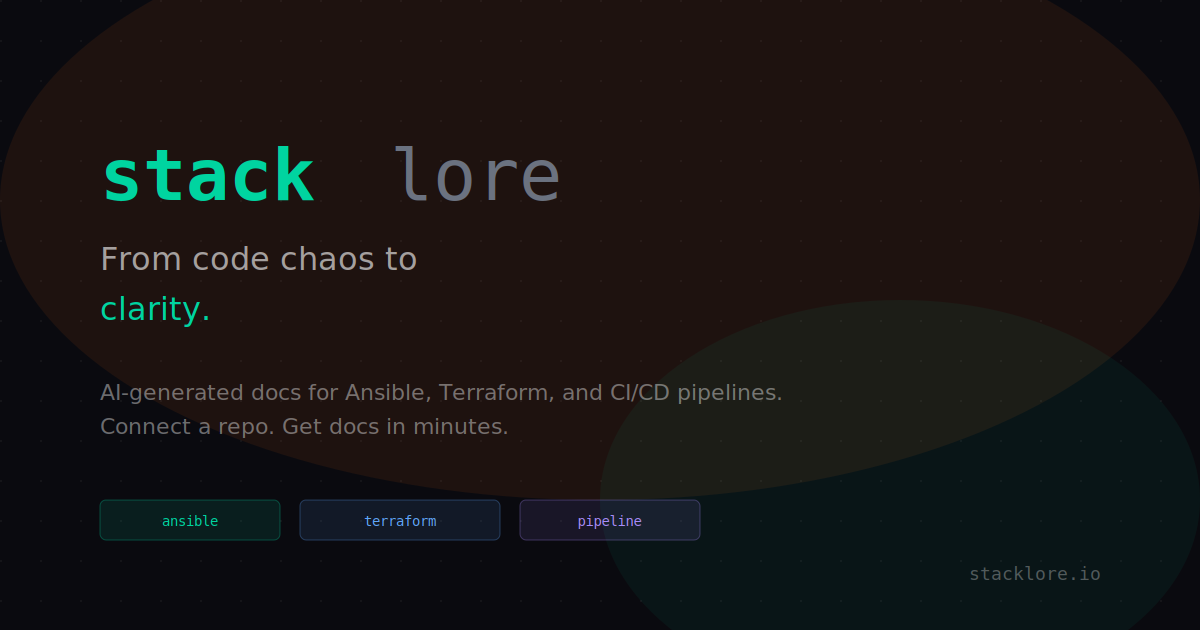Click the gray "lore" logo word
Image resolution: width=1200 pixels, height=630 pixels.
pyautogui.click(x=476, y=177)
